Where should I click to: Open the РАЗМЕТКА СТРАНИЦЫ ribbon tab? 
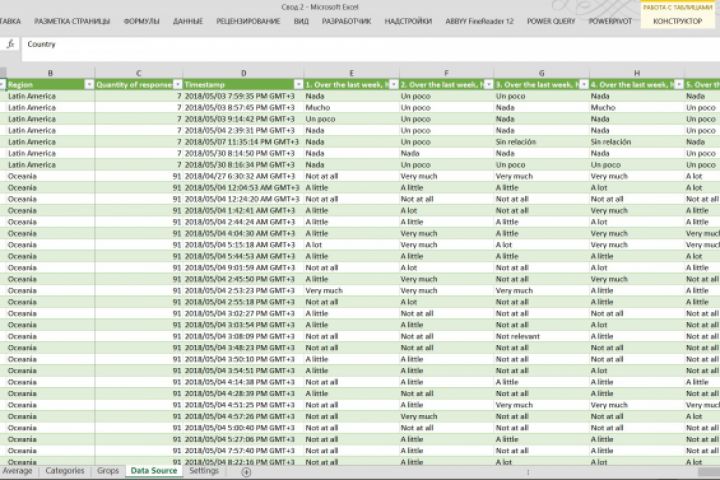72,21
